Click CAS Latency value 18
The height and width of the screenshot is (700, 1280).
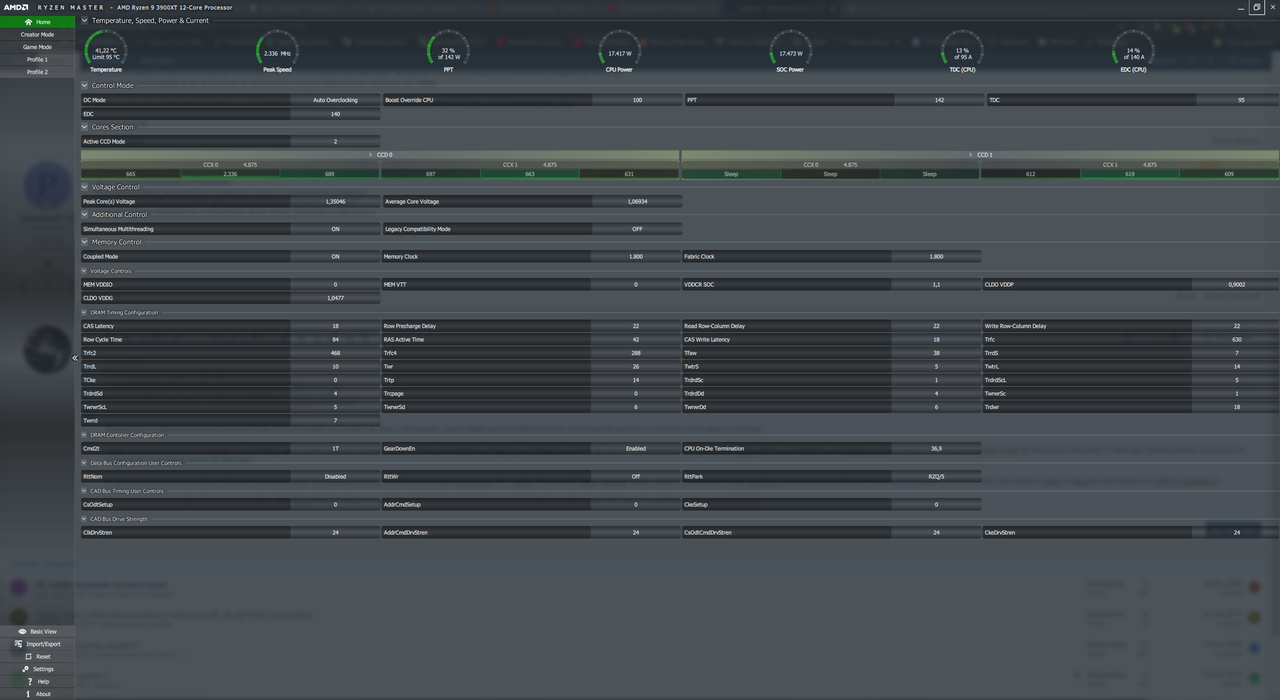click(335, 326)
